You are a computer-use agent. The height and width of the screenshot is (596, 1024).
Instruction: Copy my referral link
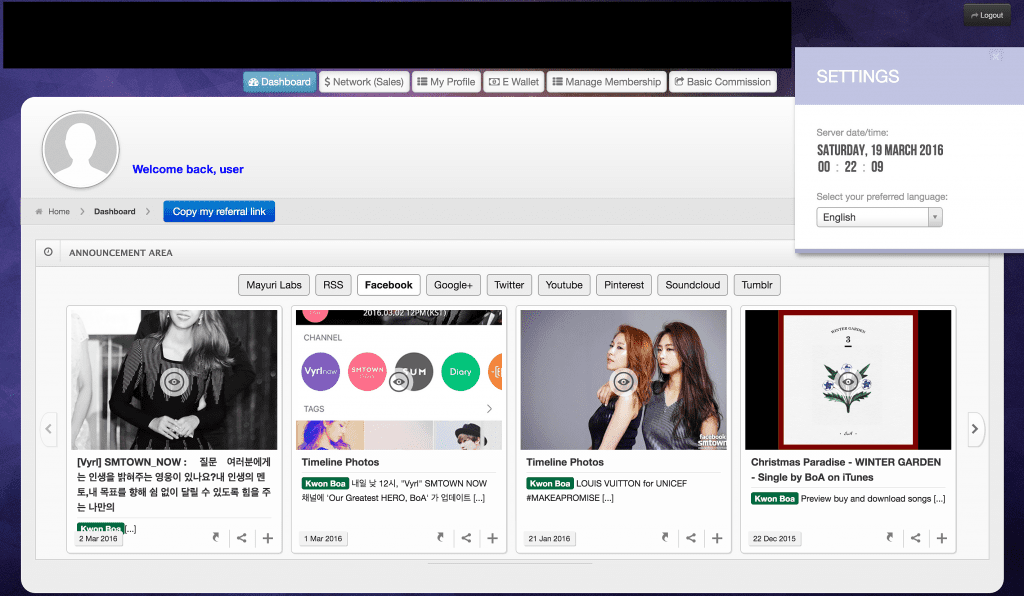[x=219, y=212]
